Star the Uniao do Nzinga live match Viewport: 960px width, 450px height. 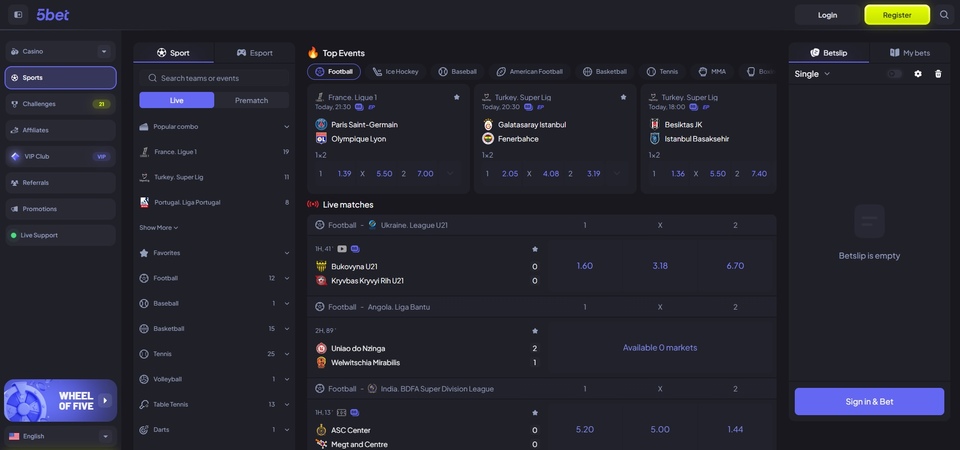[x=535, y=331]
